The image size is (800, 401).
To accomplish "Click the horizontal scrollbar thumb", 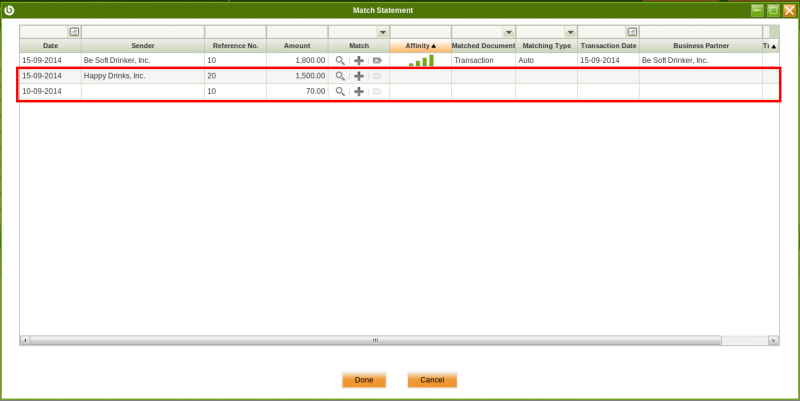I will tap(375, 340).
